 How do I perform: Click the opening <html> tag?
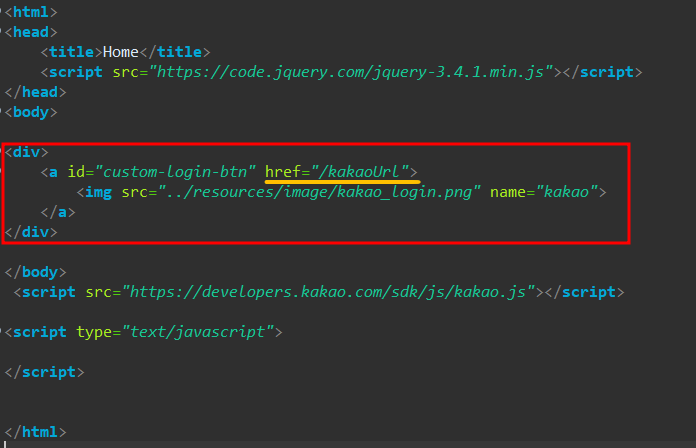click(x=31, y=12)
